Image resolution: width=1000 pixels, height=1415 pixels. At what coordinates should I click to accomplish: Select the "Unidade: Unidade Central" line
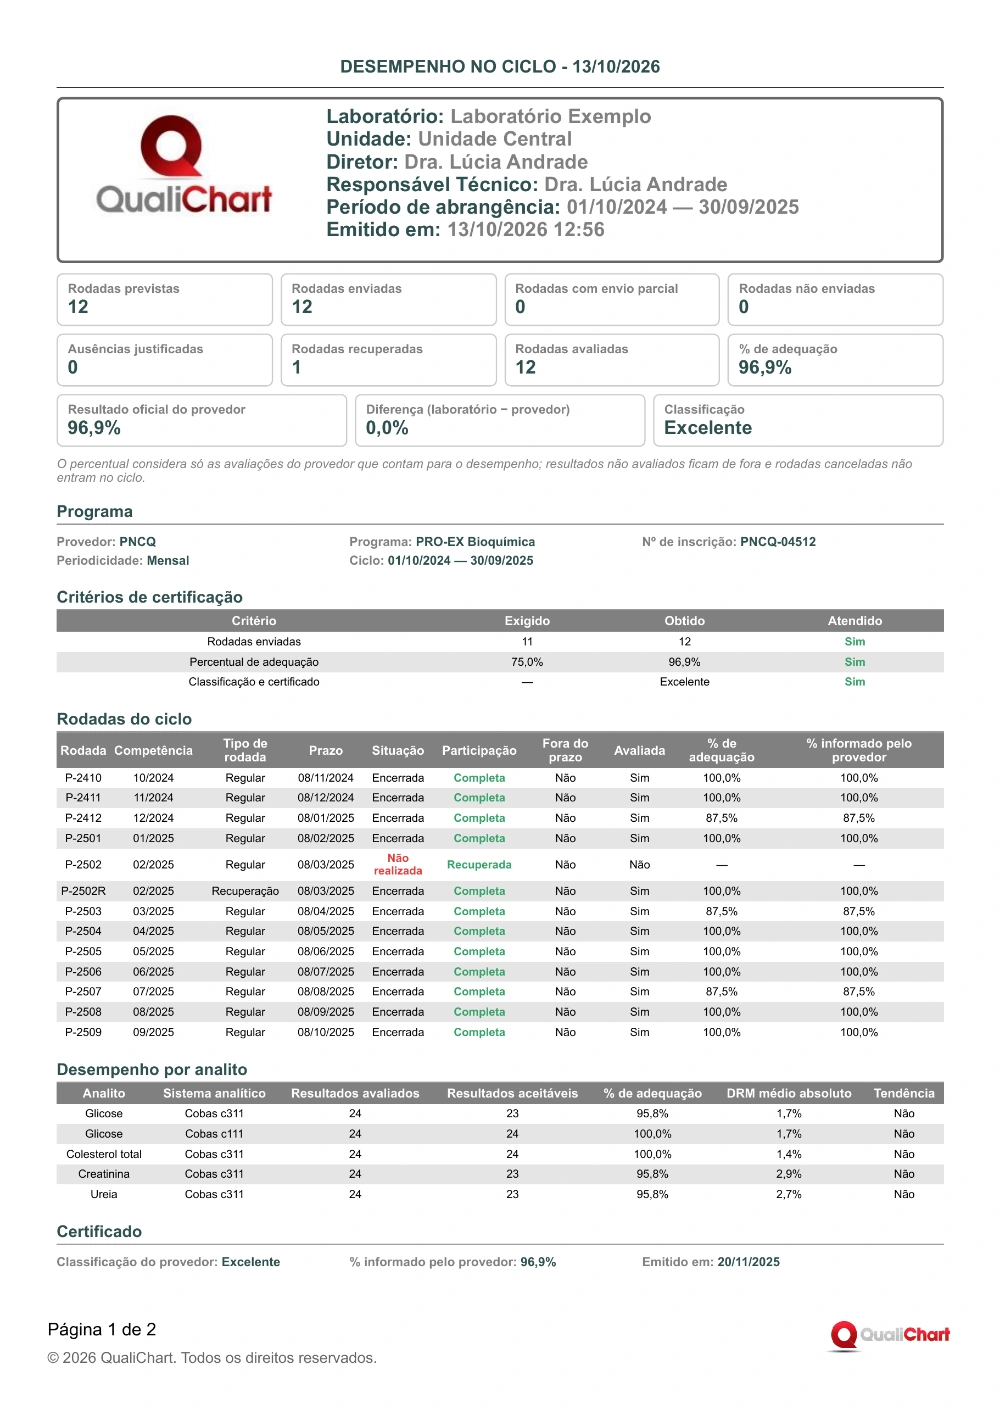point(450,139)
